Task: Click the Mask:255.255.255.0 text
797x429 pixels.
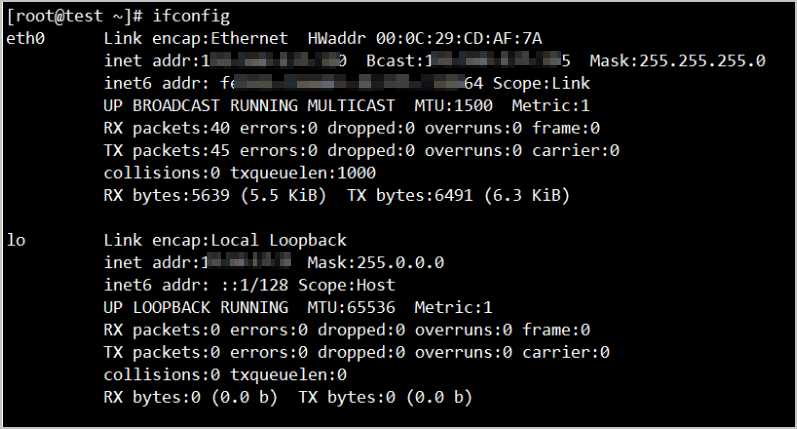Action: point(677,61)
